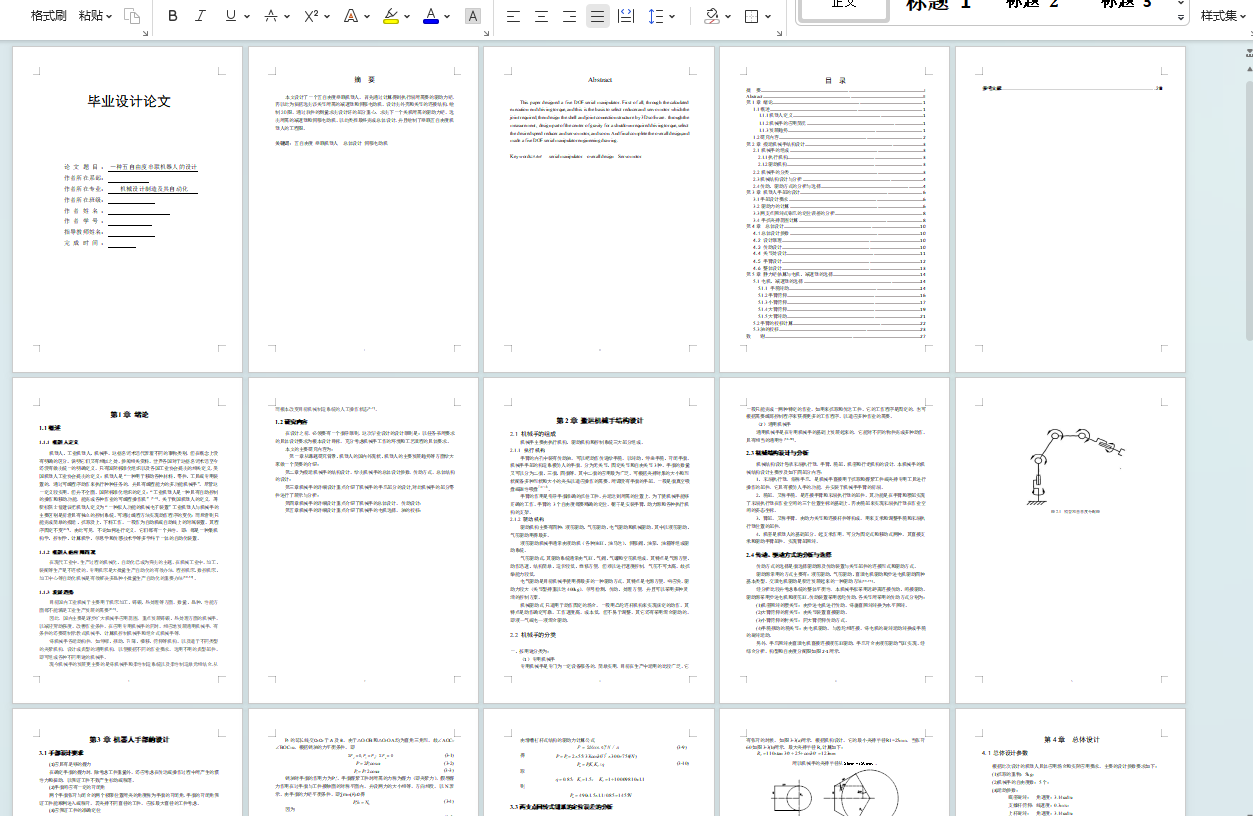Image resolution: width=1253 pixels, height=816 pixels.
Task: Apply 标题 2 heading style
Action: pyautogui.click(x=1031, y=6)
